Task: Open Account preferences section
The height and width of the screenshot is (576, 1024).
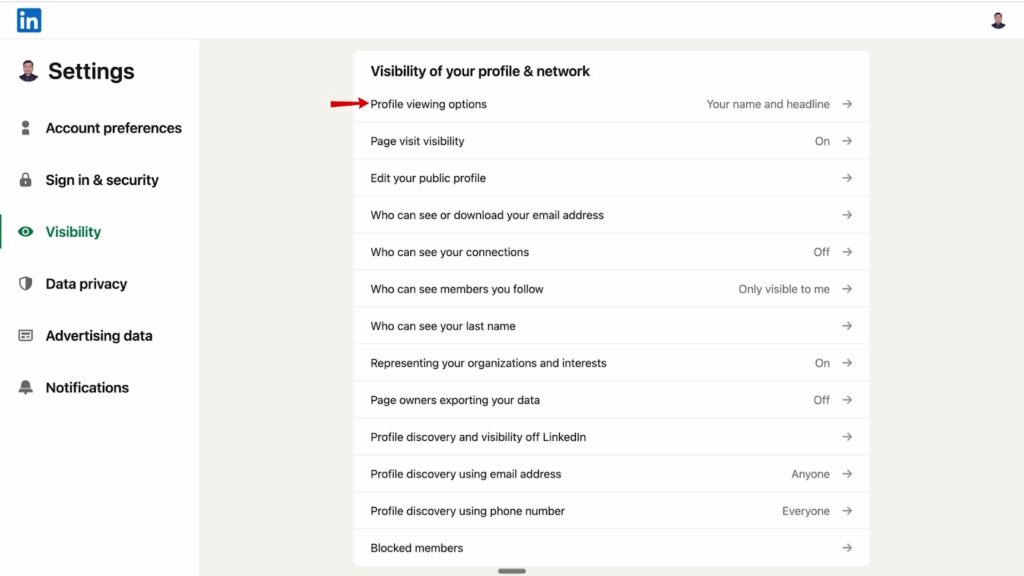Action: click(113, 128)
